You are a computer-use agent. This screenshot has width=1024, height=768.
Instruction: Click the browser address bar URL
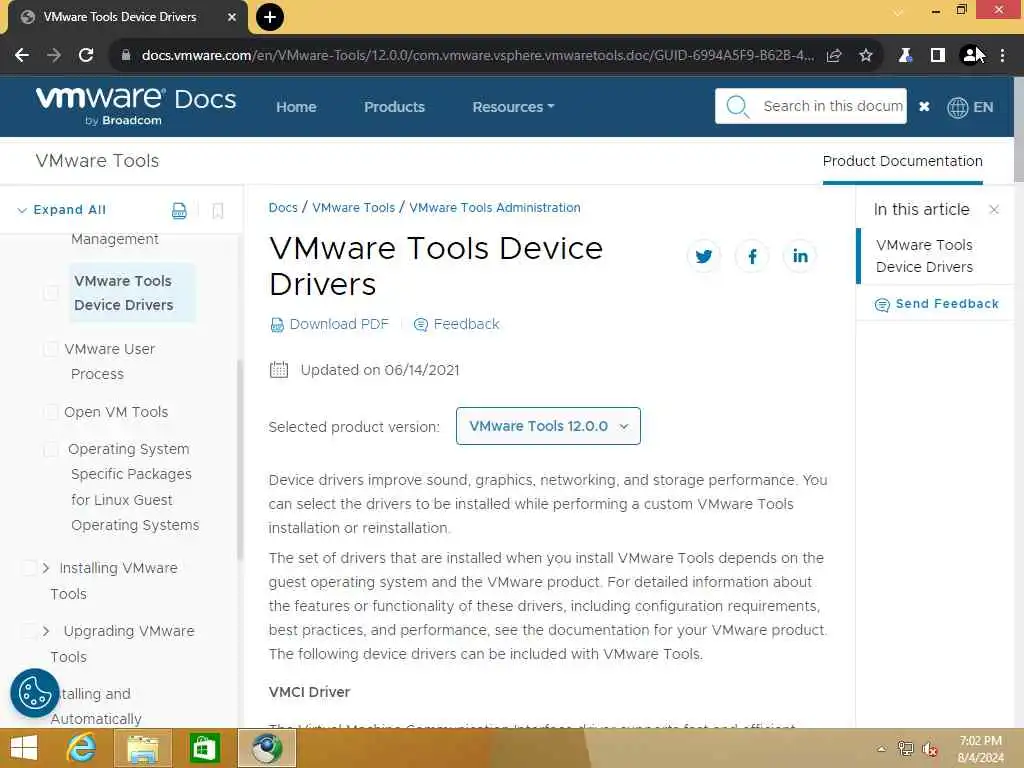(x=478, y=56)
